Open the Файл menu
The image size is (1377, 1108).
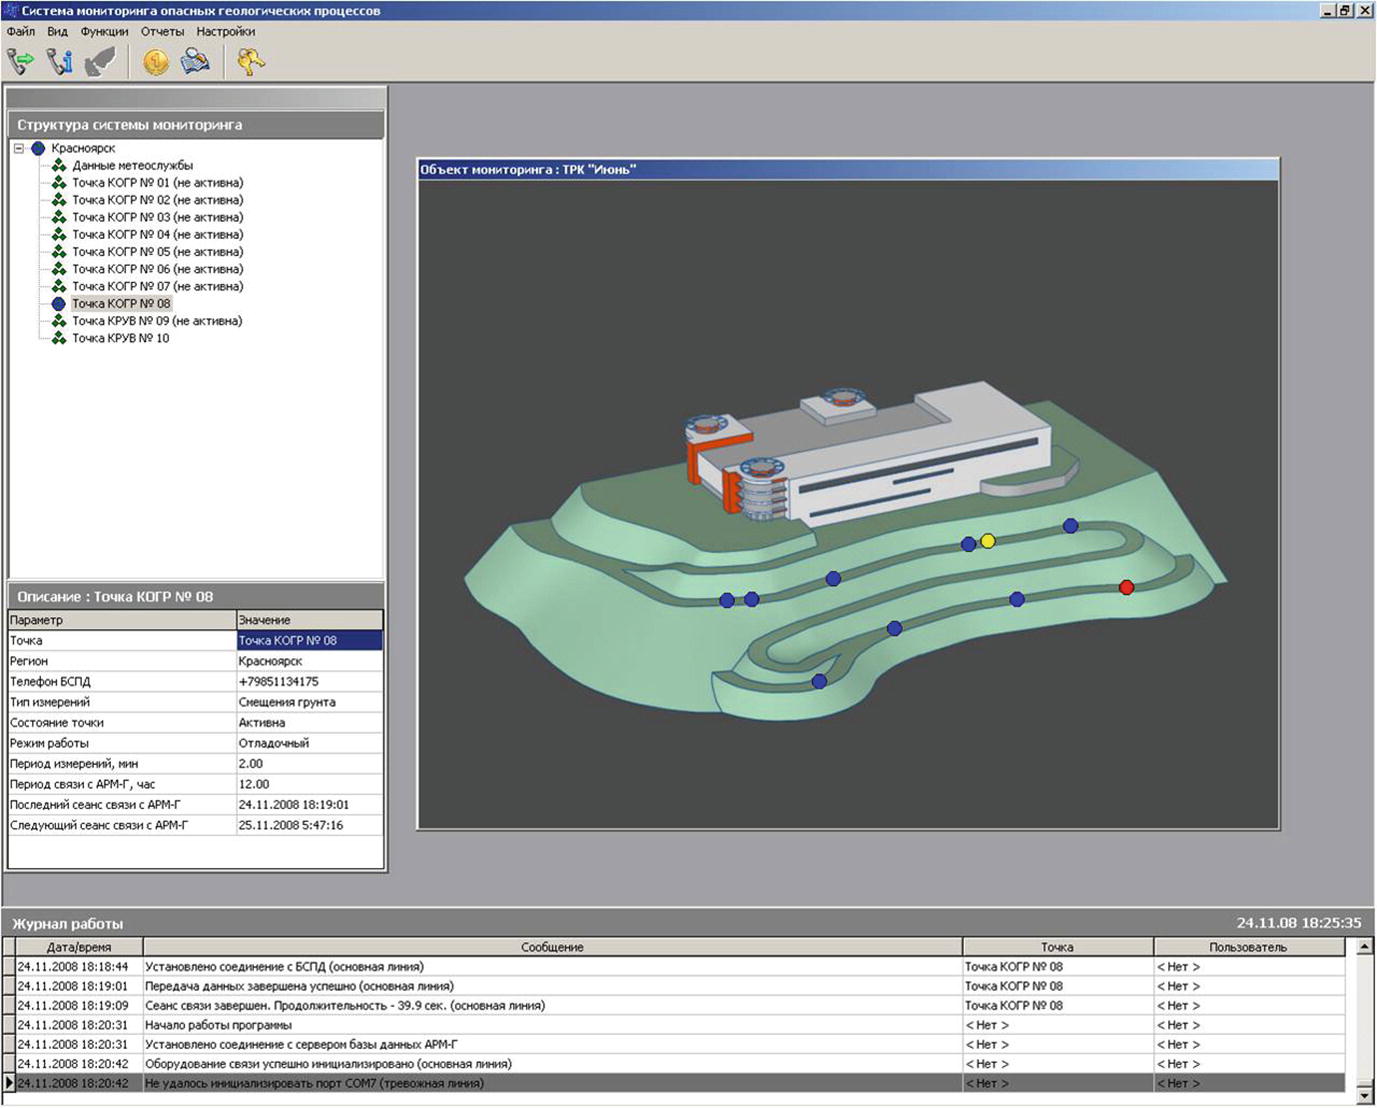(21, 31)
